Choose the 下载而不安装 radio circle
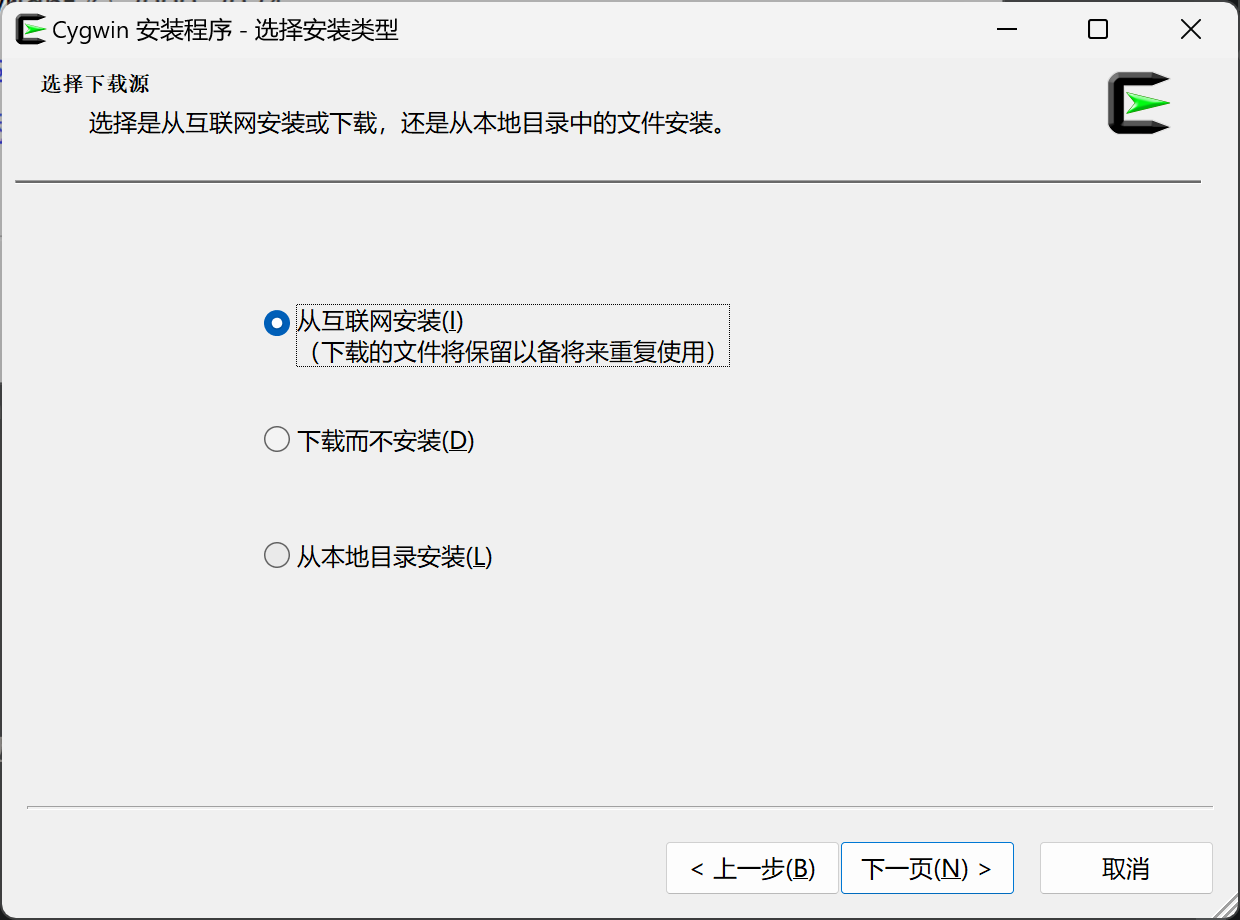This screenshot has width=1240, height=920. tap(277, 440)
